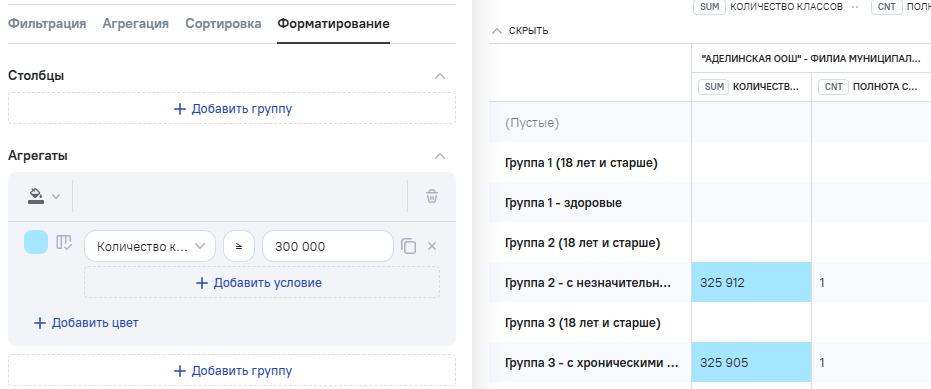Click the highlighted cell 325 912
Screen dimensions: 931x389
tap(751, 282)
